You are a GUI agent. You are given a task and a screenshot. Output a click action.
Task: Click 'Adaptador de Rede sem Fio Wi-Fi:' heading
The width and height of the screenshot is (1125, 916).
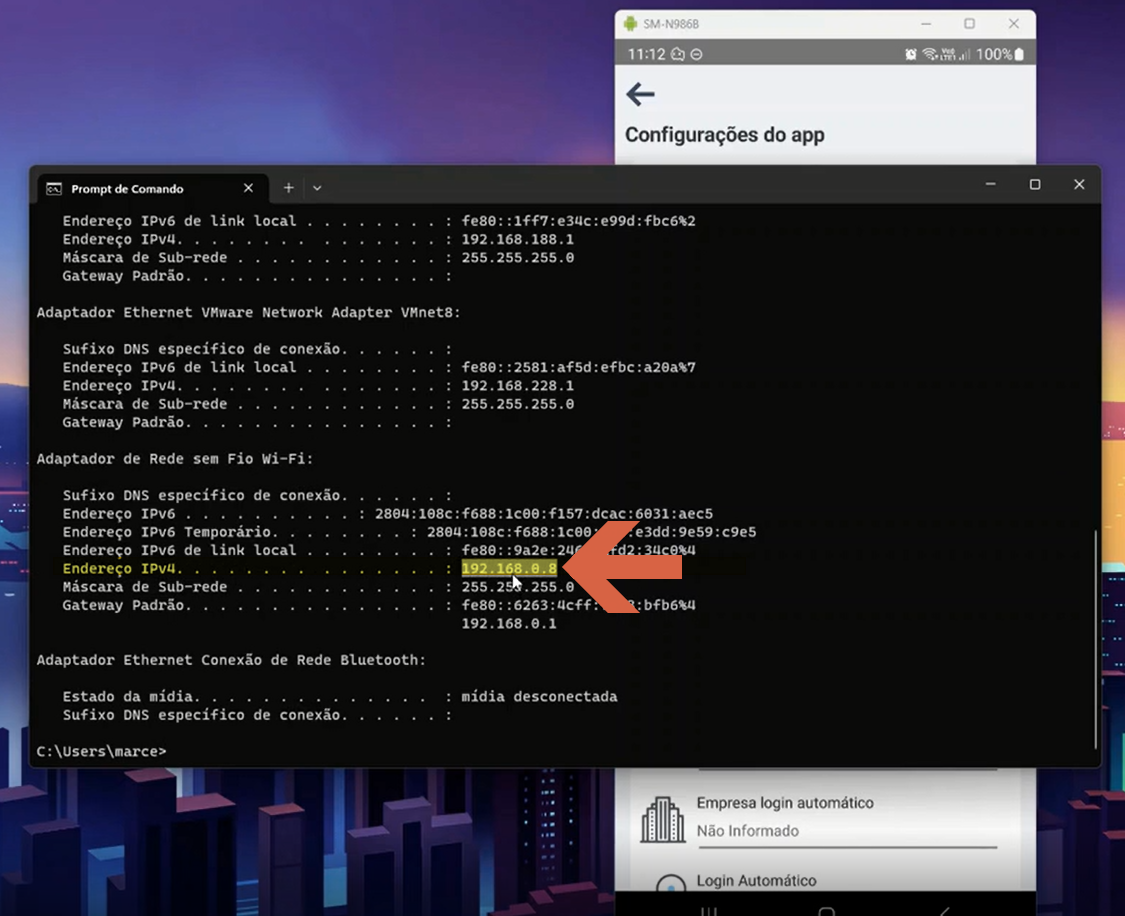(175, 458)
